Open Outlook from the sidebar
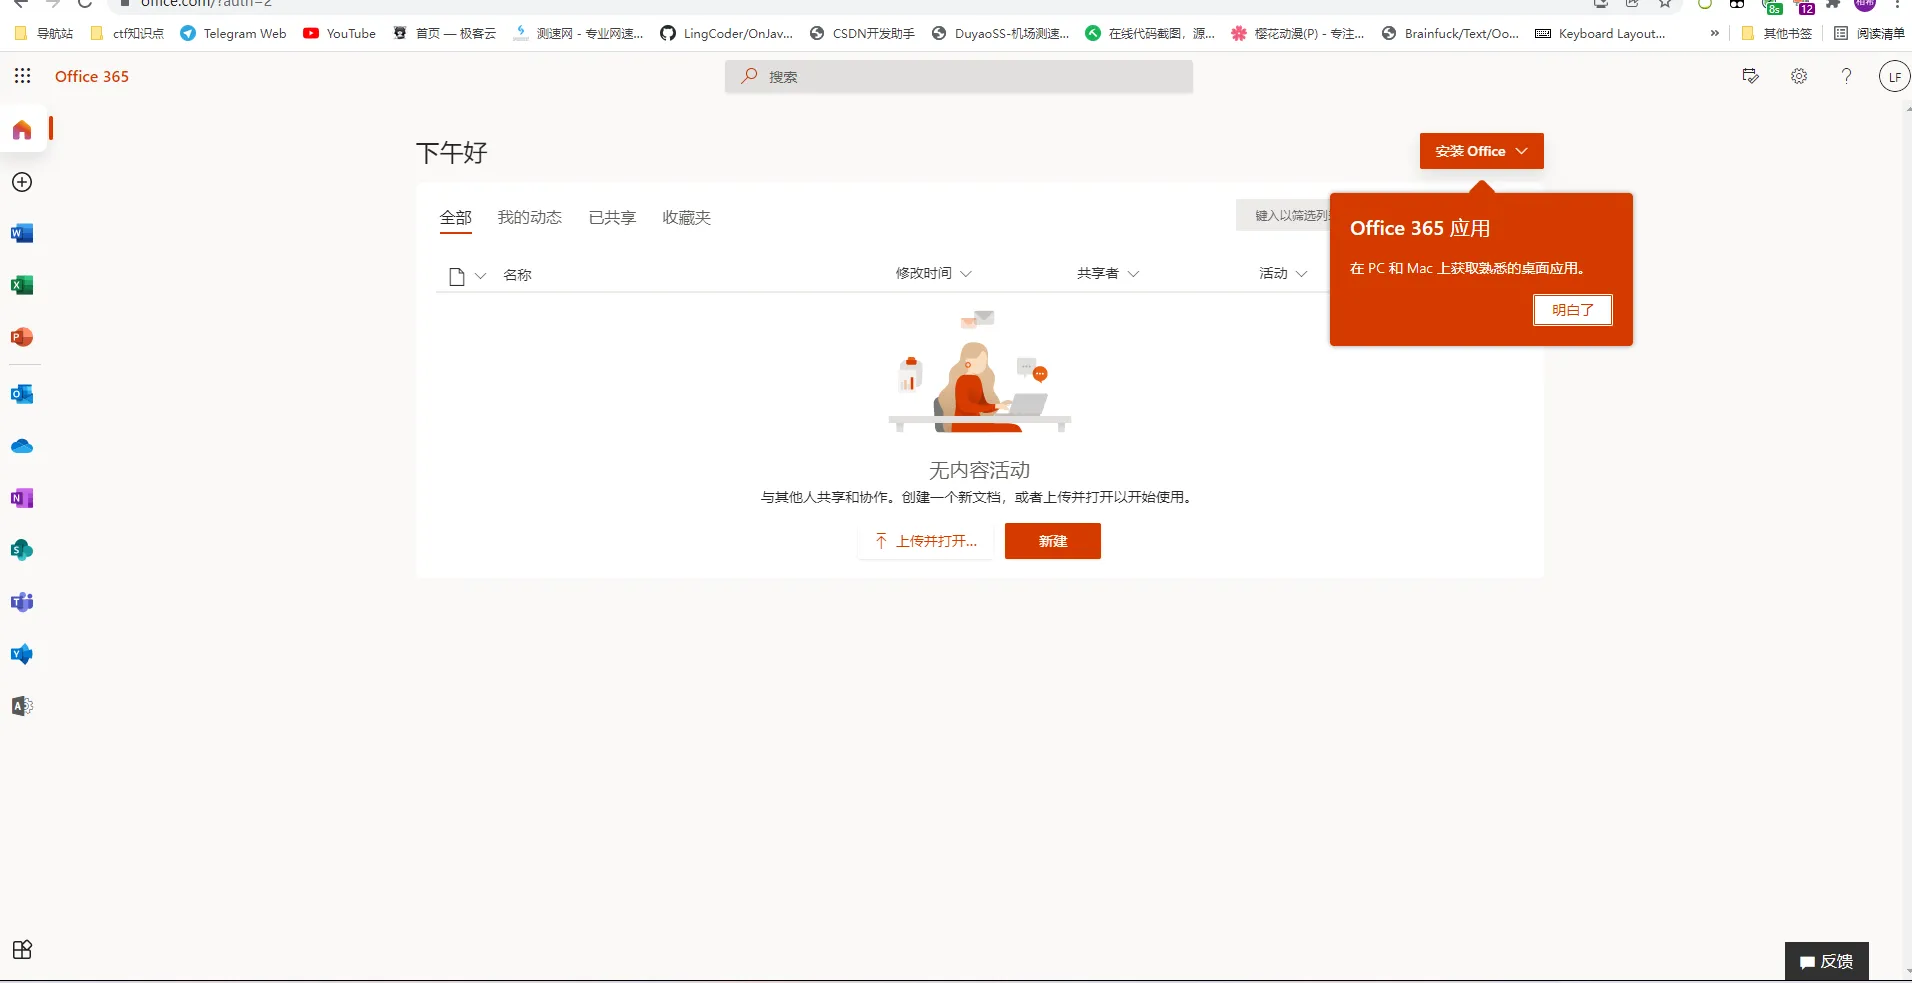This screenshot has width=1912, height=983. [x=21, y=394]
